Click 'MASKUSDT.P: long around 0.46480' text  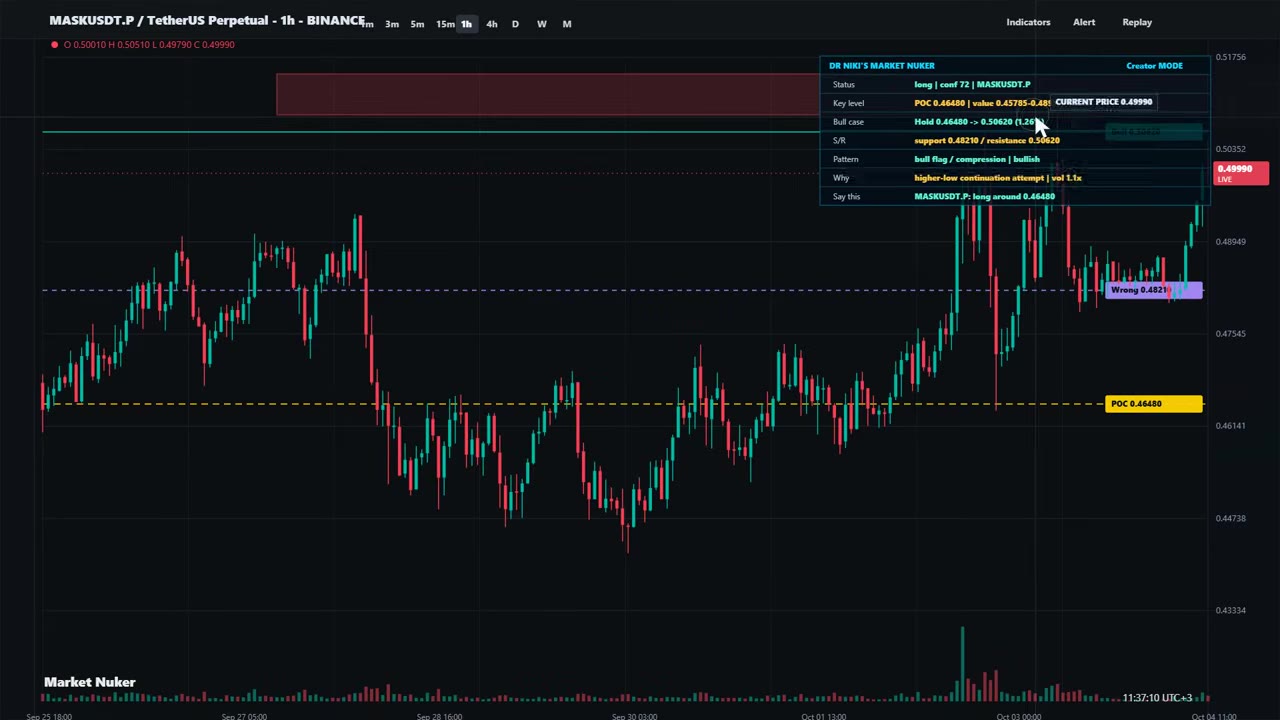(984, 197)
